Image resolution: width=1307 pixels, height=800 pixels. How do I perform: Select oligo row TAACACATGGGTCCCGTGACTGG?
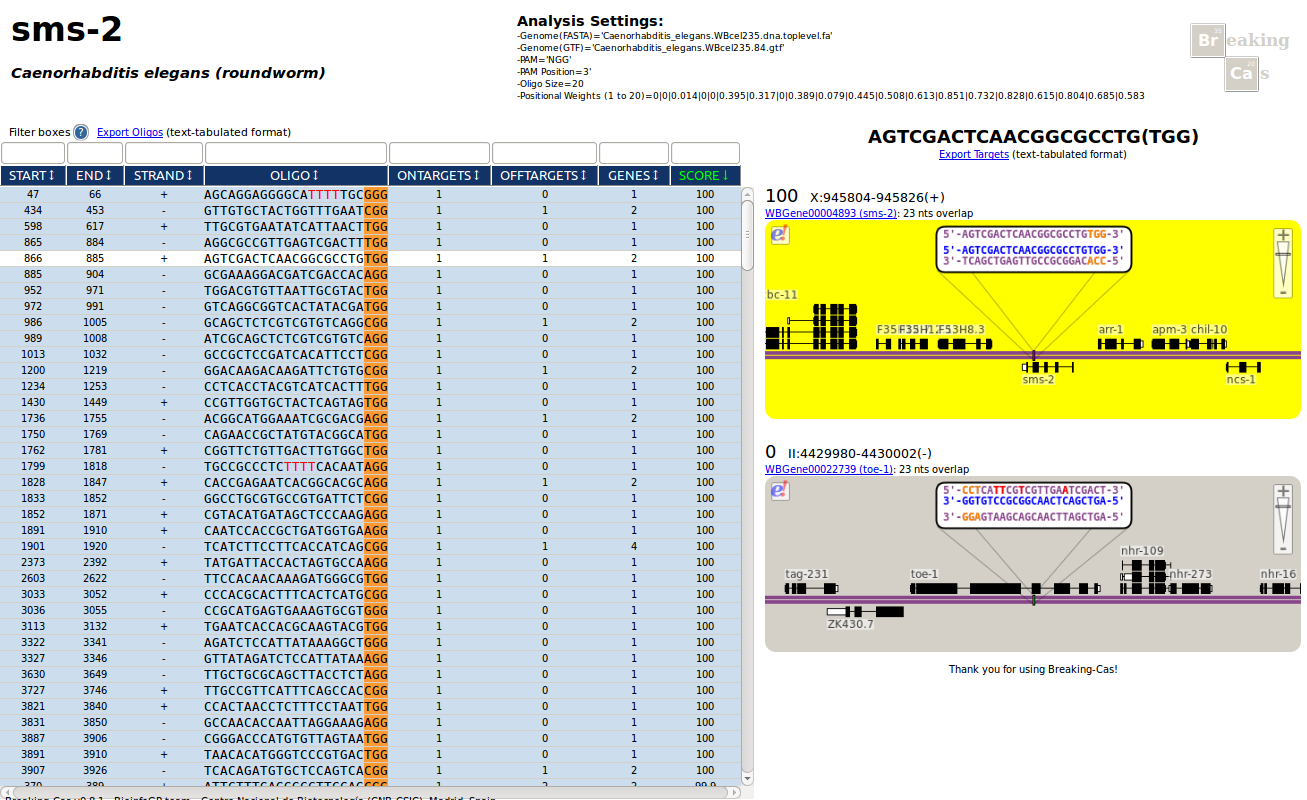[370, 754]
